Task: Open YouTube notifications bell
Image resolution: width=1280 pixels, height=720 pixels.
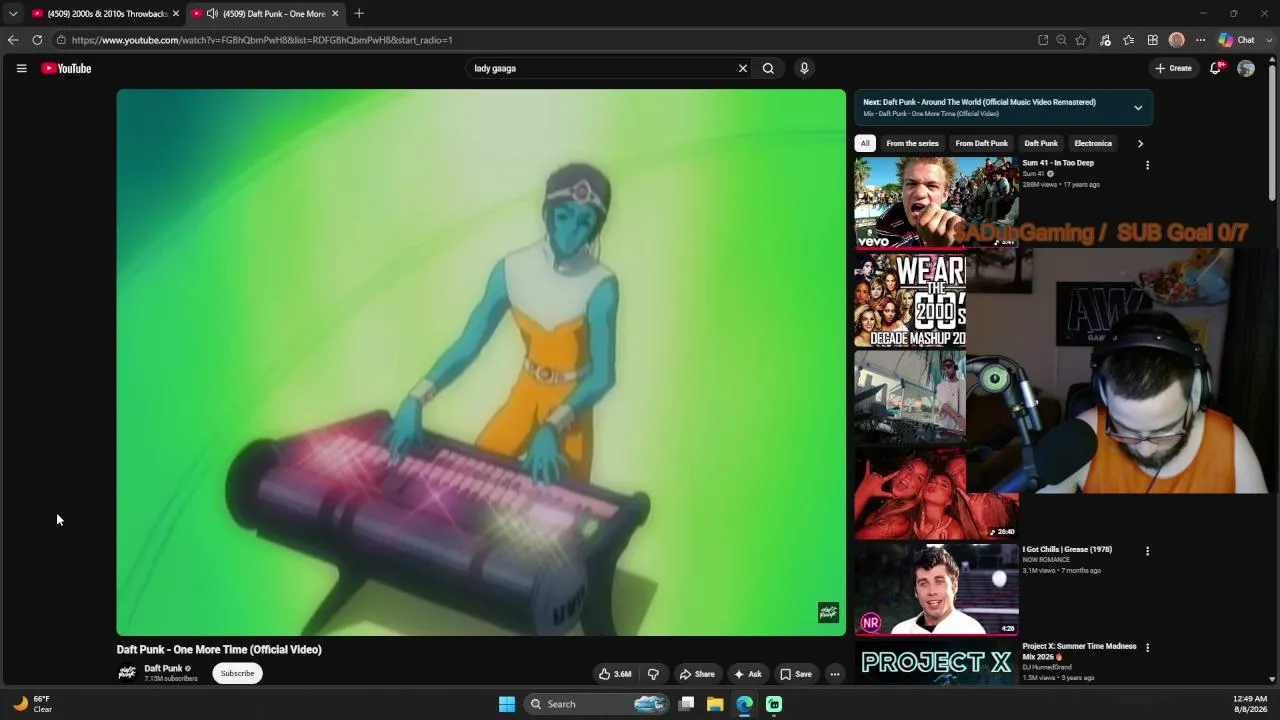Action: point(1215,68)
